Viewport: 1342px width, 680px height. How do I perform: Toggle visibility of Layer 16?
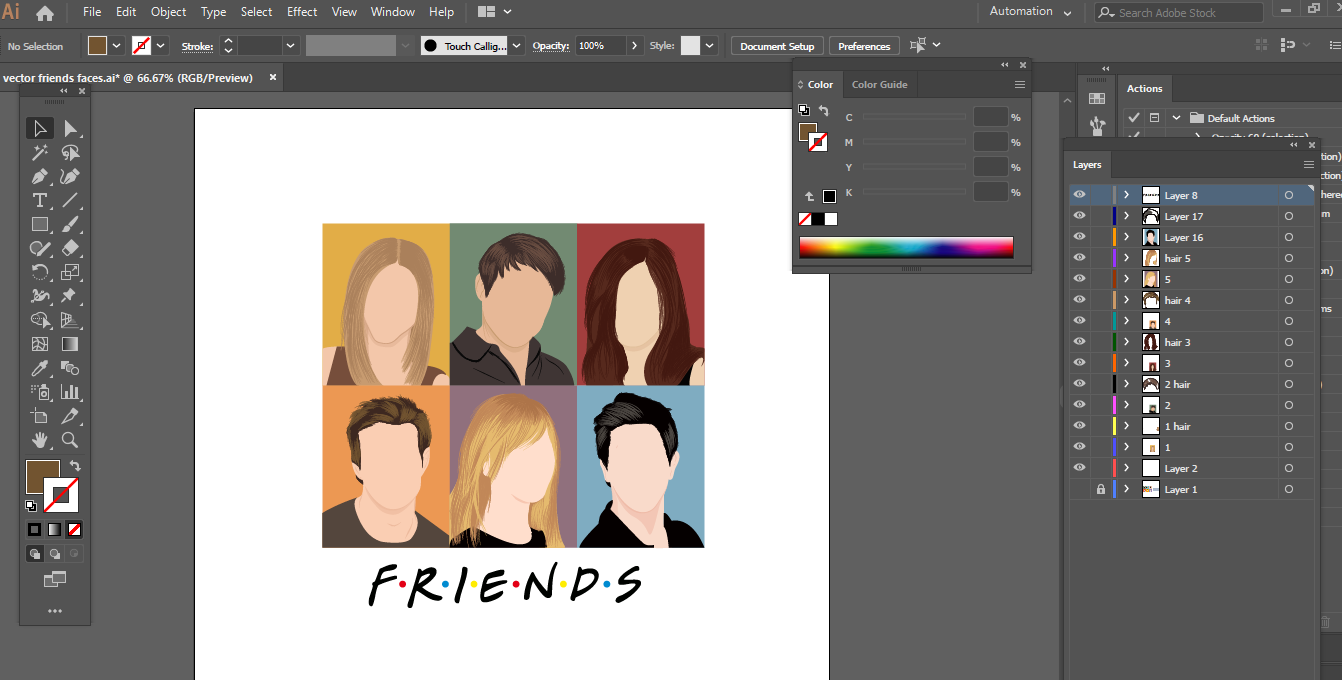click(x=1079, y=237)
